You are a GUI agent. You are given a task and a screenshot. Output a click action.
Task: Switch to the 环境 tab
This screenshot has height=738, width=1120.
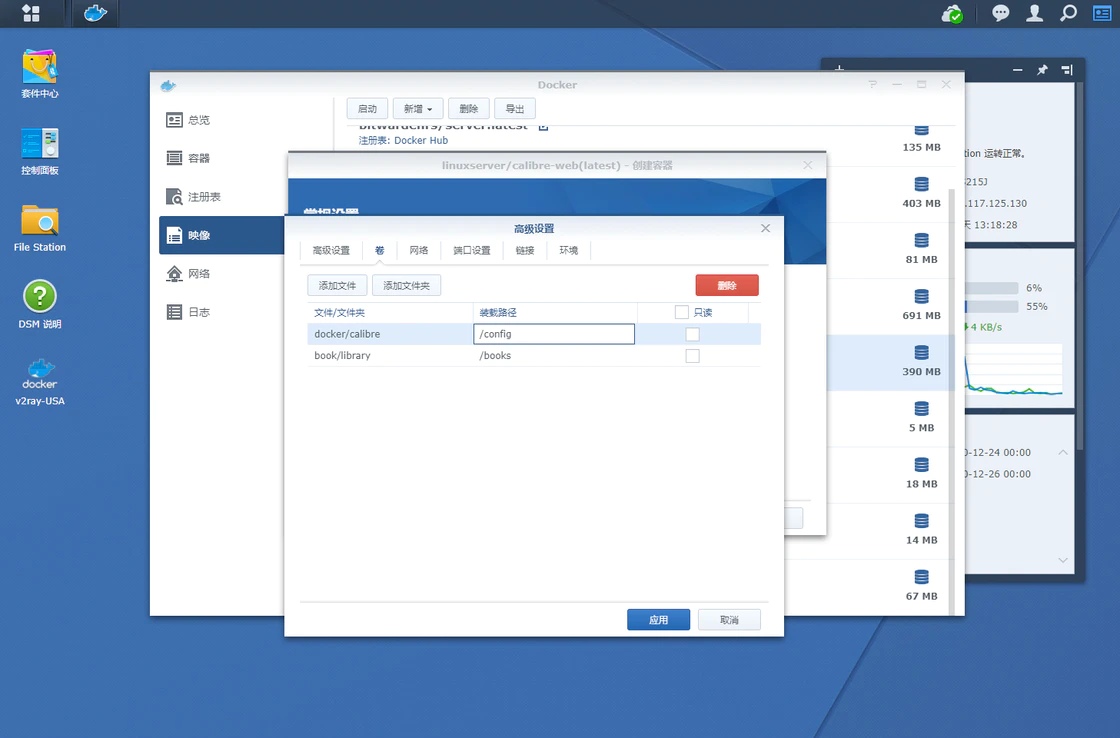pyautogui.click(x=568, y=250)
